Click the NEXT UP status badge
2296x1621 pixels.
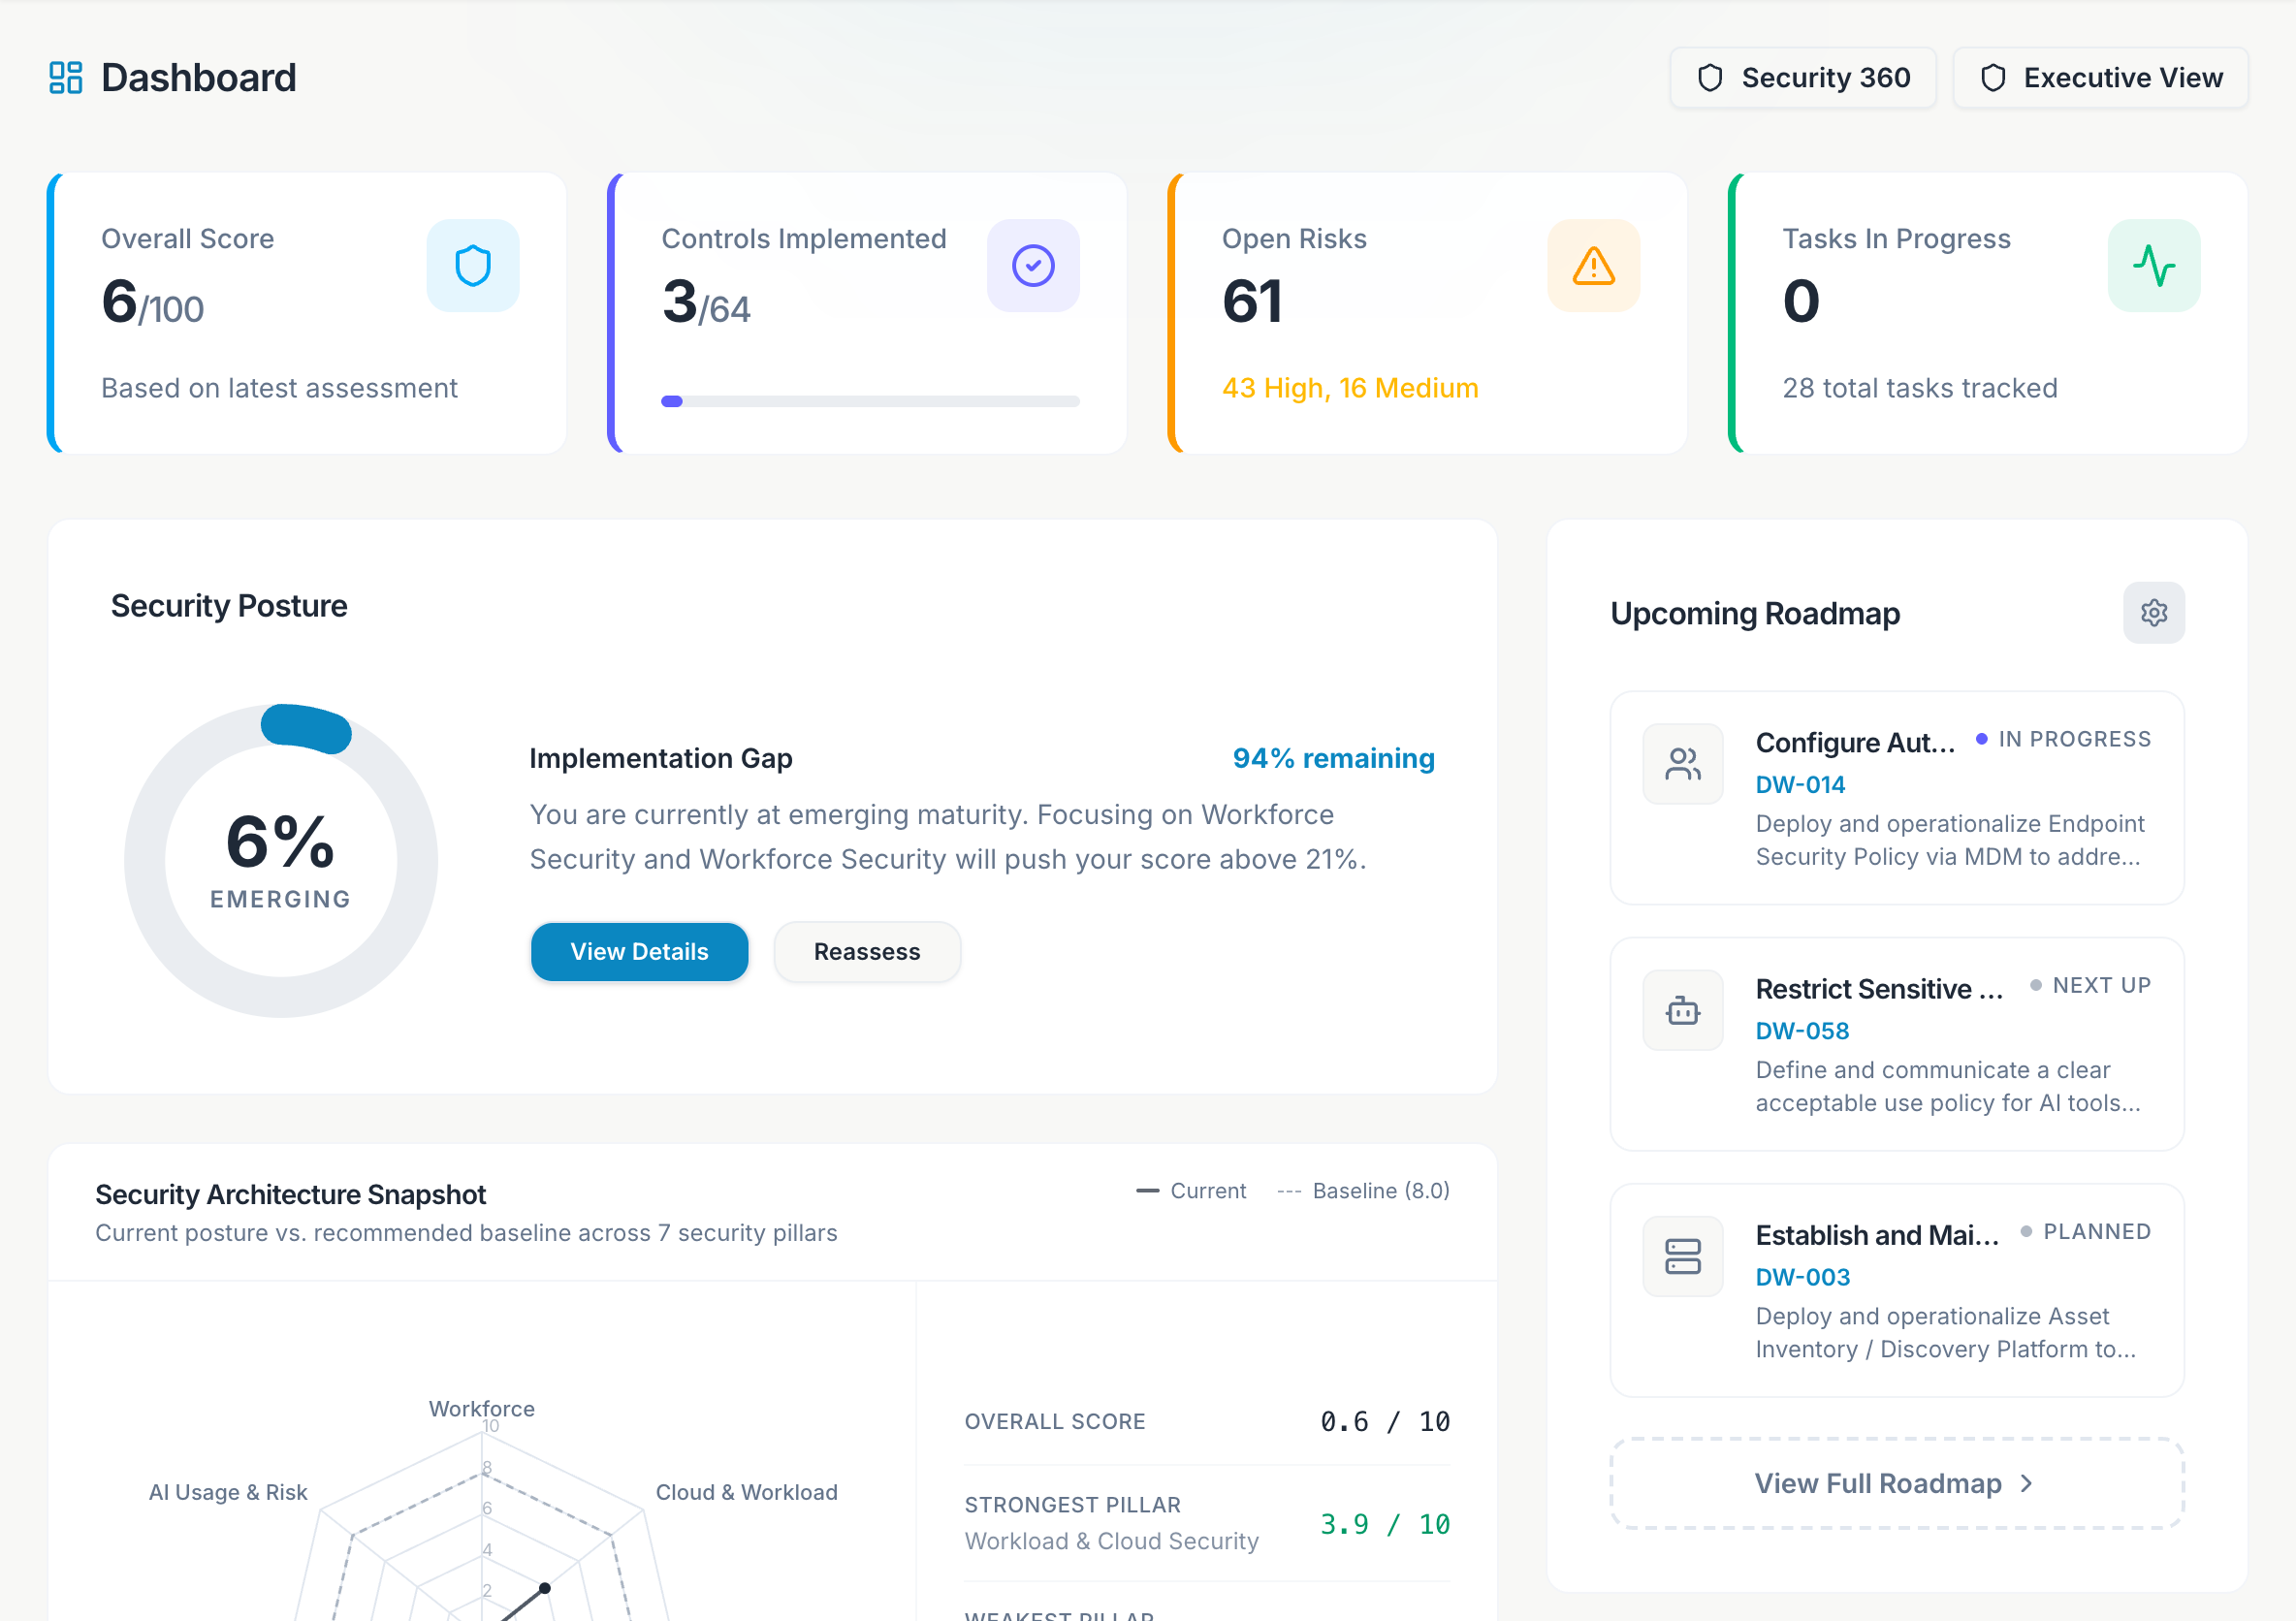2091,985
